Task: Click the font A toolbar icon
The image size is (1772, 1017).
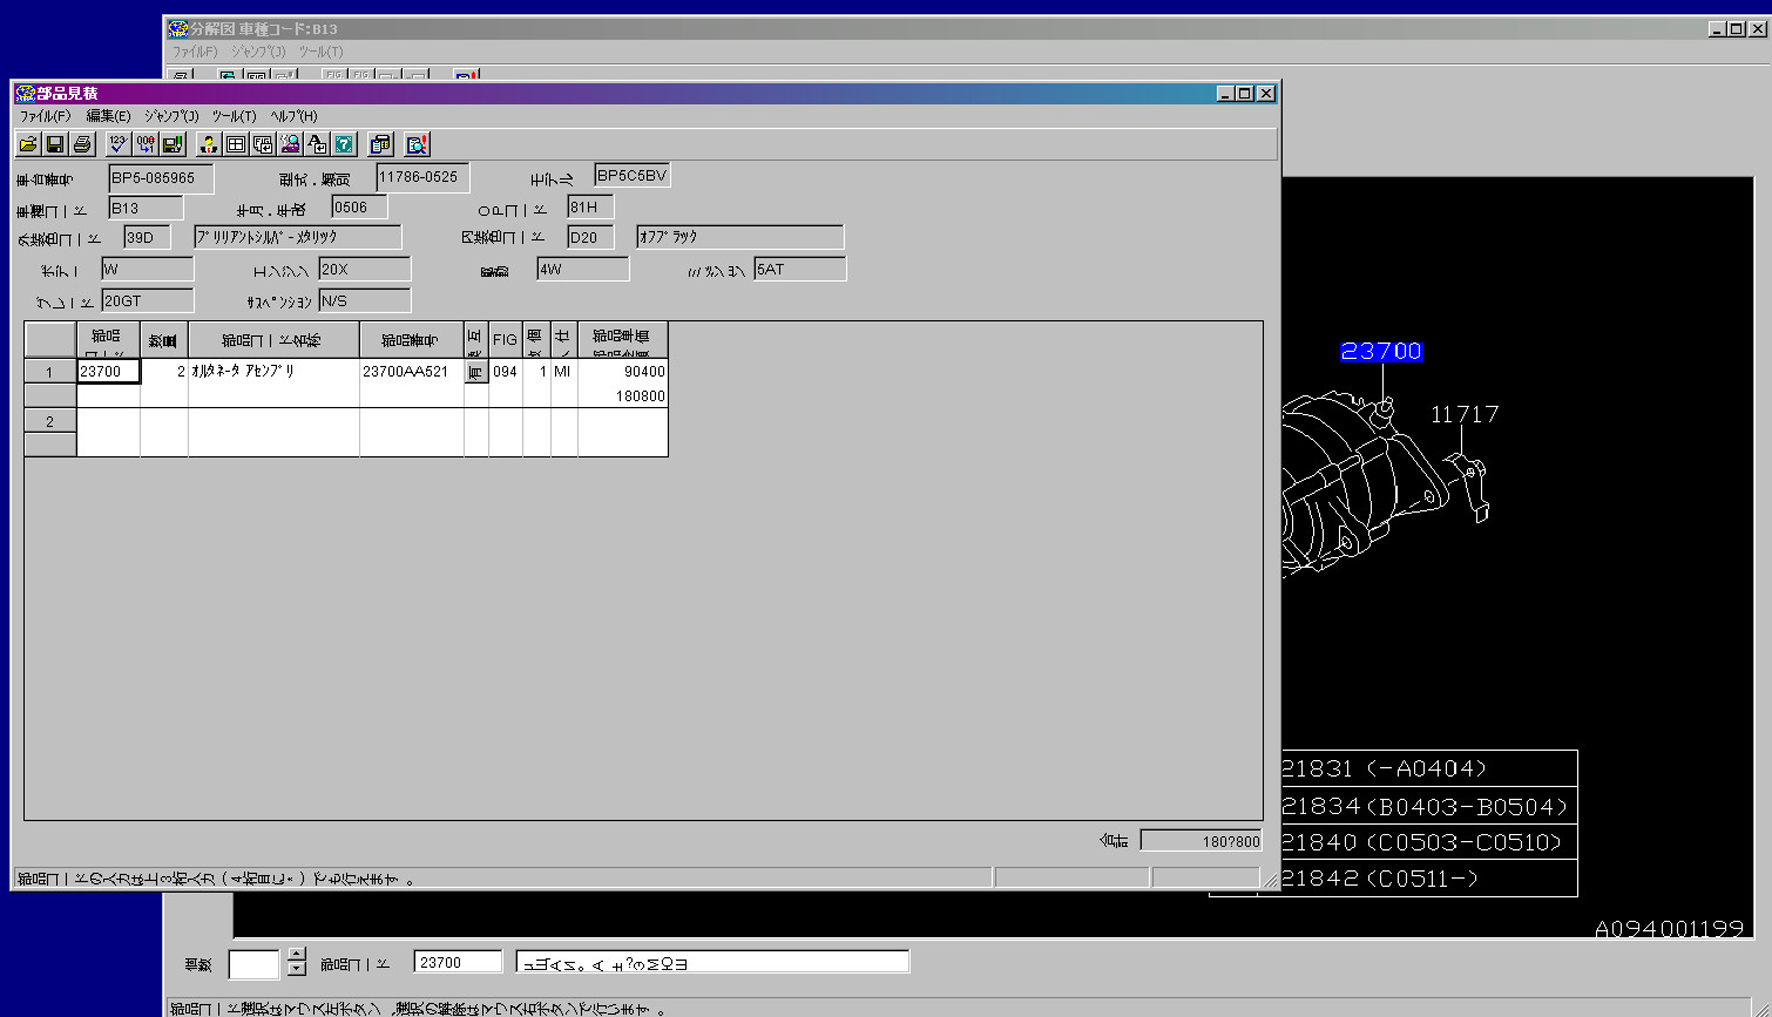Action: point(317,145)
